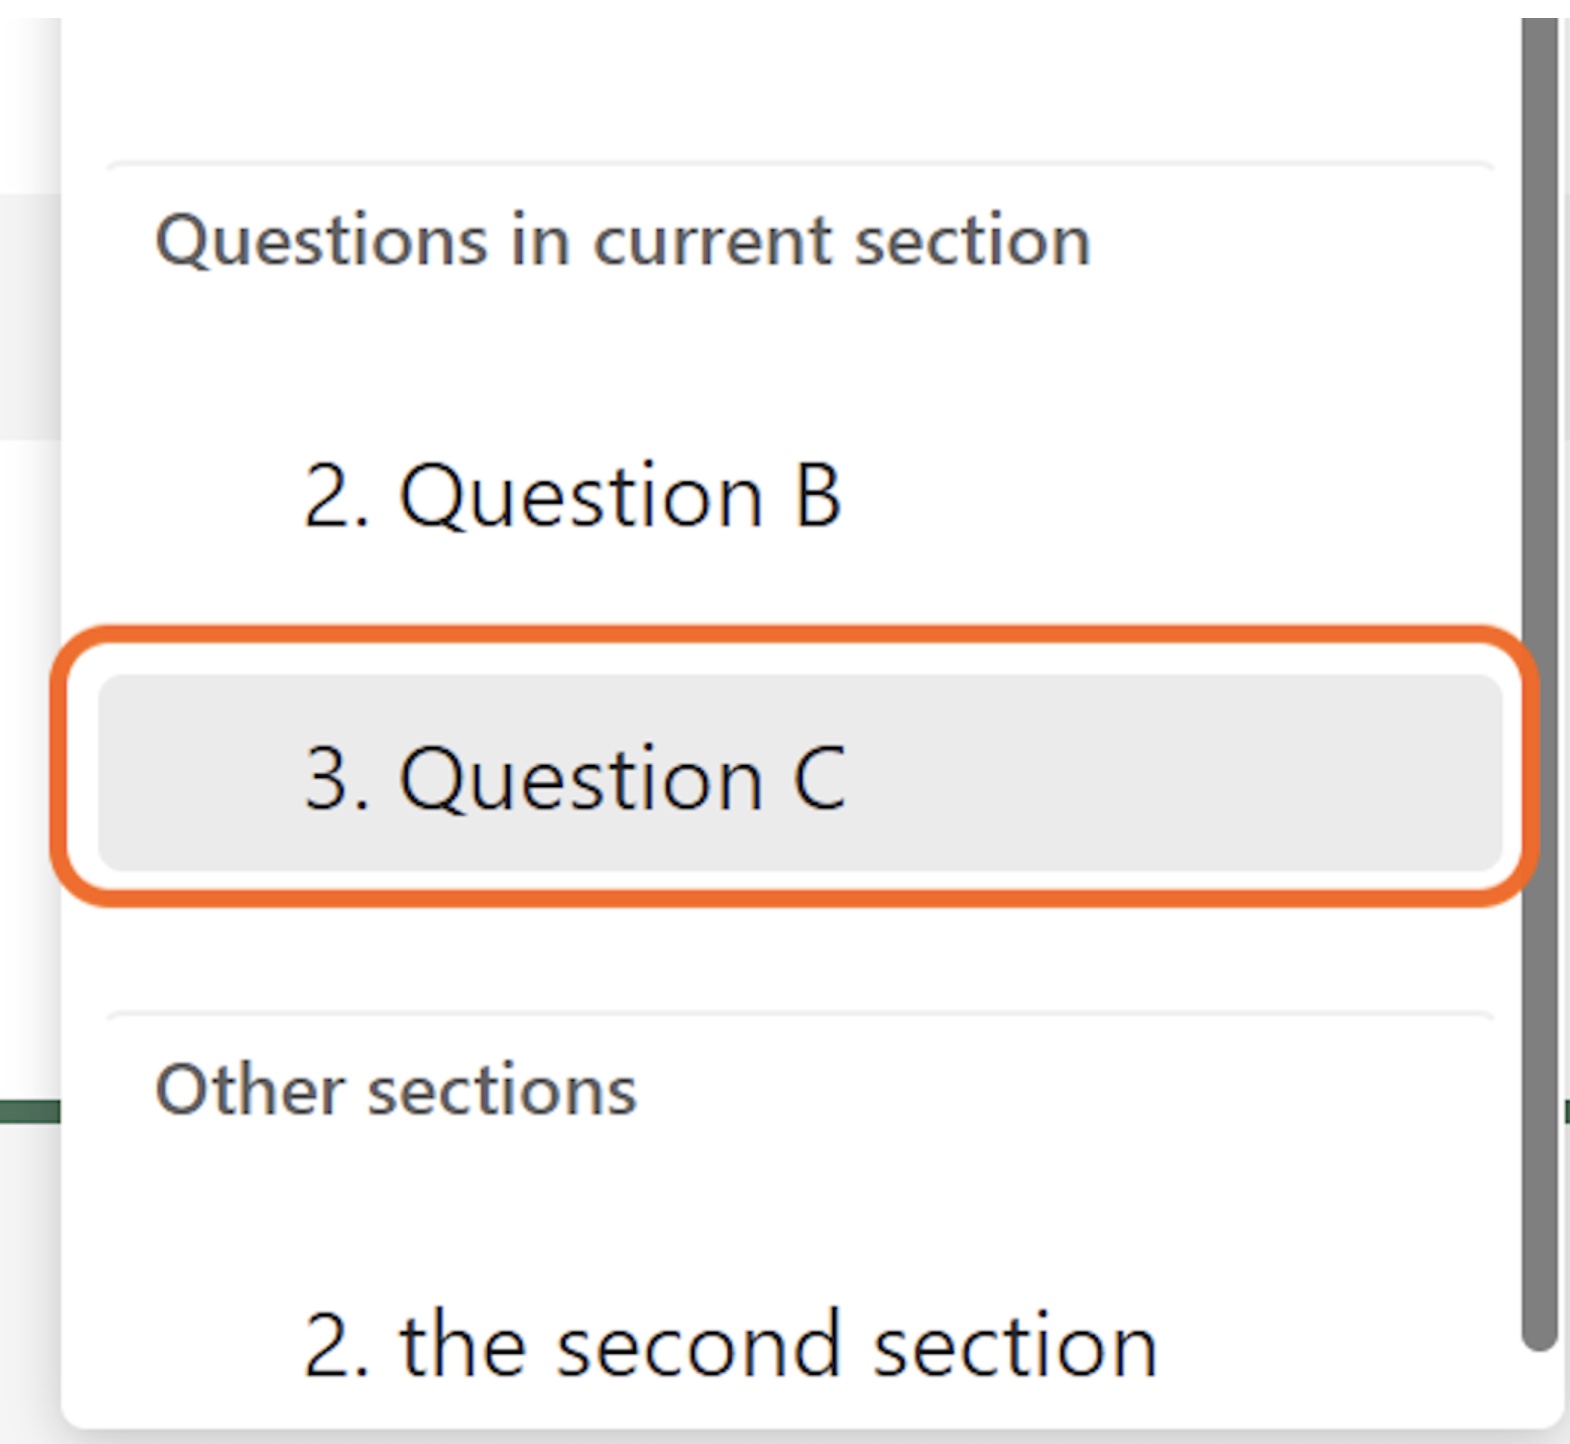Pick Question B in the current section
Image resolution: width=1570 pixels, height=1444 pixels.
coord(572,496)
